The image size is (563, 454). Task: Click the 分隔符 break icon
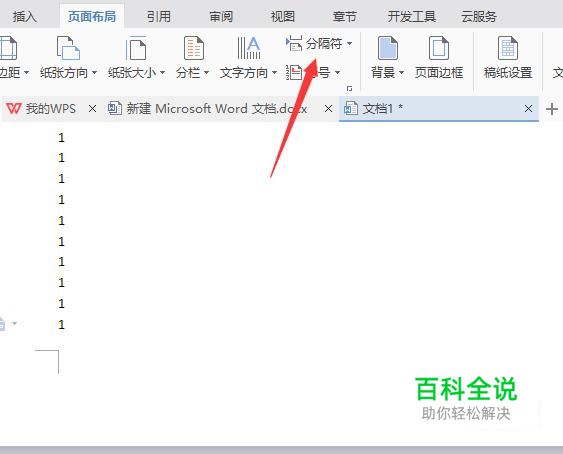[294, 43]
